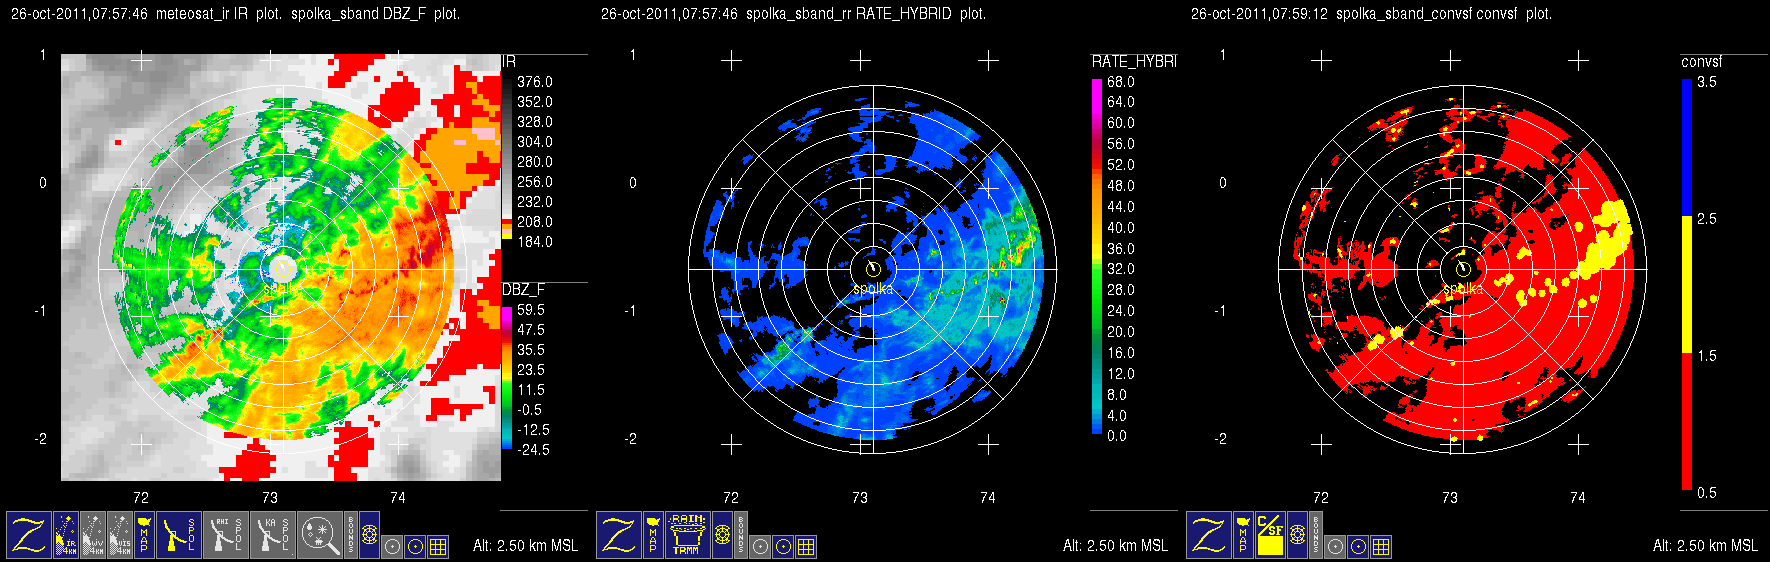Screen dimensions: 1770x562
Task: Click the spolka label at the RATE_HYBRID radar center
Action: coord(873,289)
